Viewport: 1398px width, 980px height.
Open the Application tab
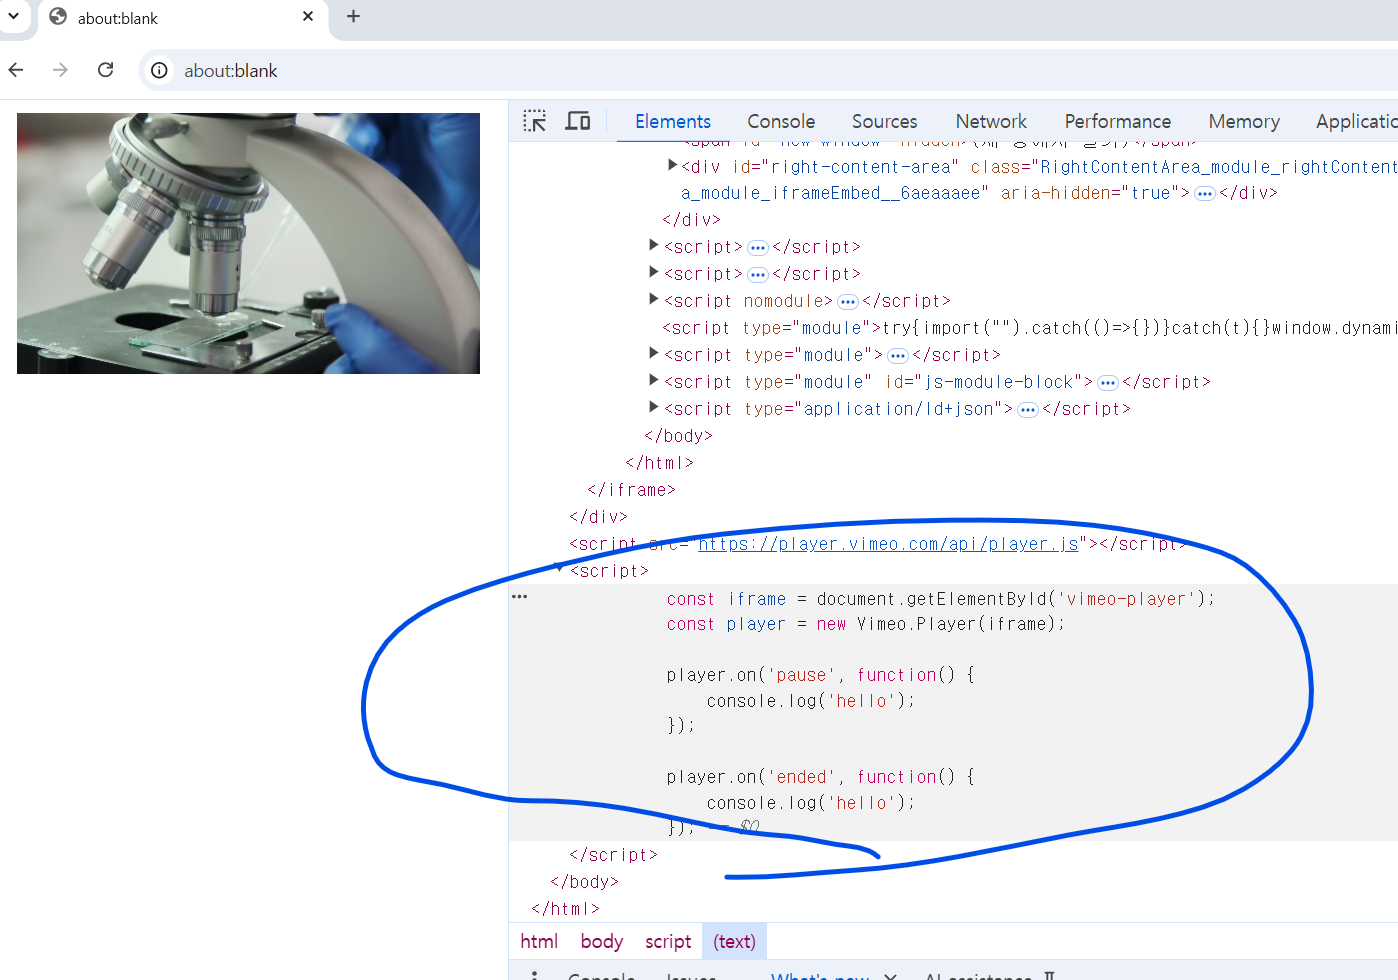click(x=1356, y=121)
